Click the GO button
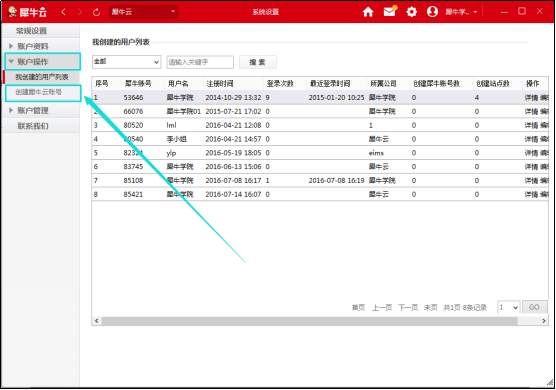 [x=534, y=307]
